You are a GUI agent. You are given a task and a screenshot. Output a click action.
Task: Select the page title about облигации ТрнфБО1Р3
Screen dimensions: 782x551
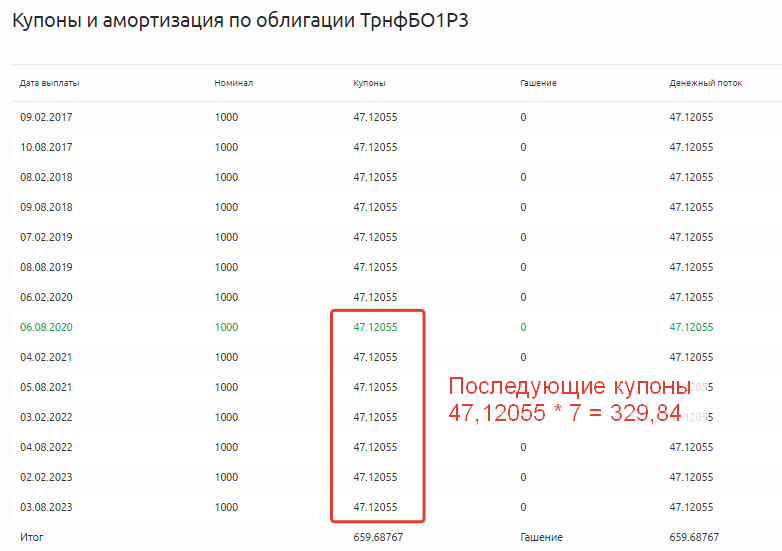pyautogui.click(x=239, y=22)
